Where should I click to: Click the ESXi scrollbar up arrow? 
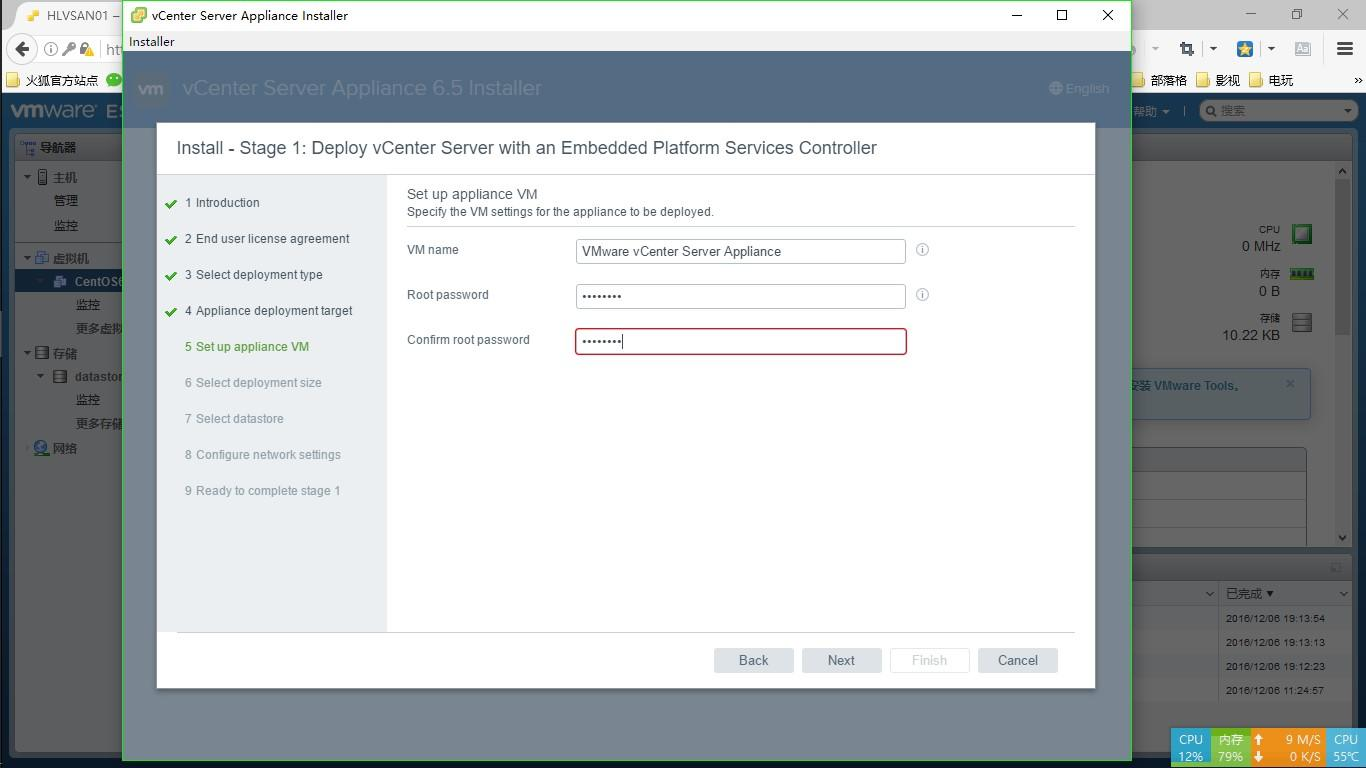pyautogui.click(x=1342, y=172)
